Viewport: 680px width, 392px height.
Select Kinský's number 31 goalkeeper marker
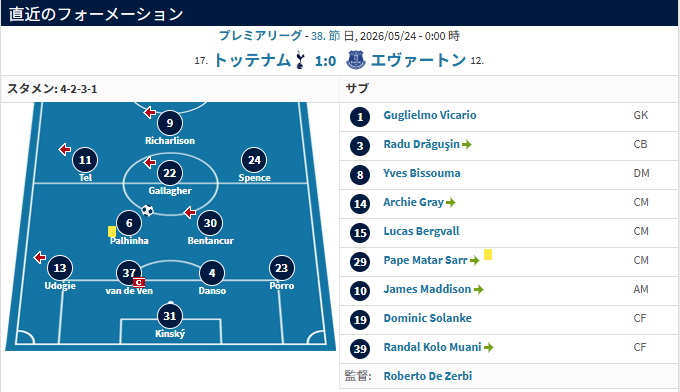pyautogui.click(x=170, y=316)
